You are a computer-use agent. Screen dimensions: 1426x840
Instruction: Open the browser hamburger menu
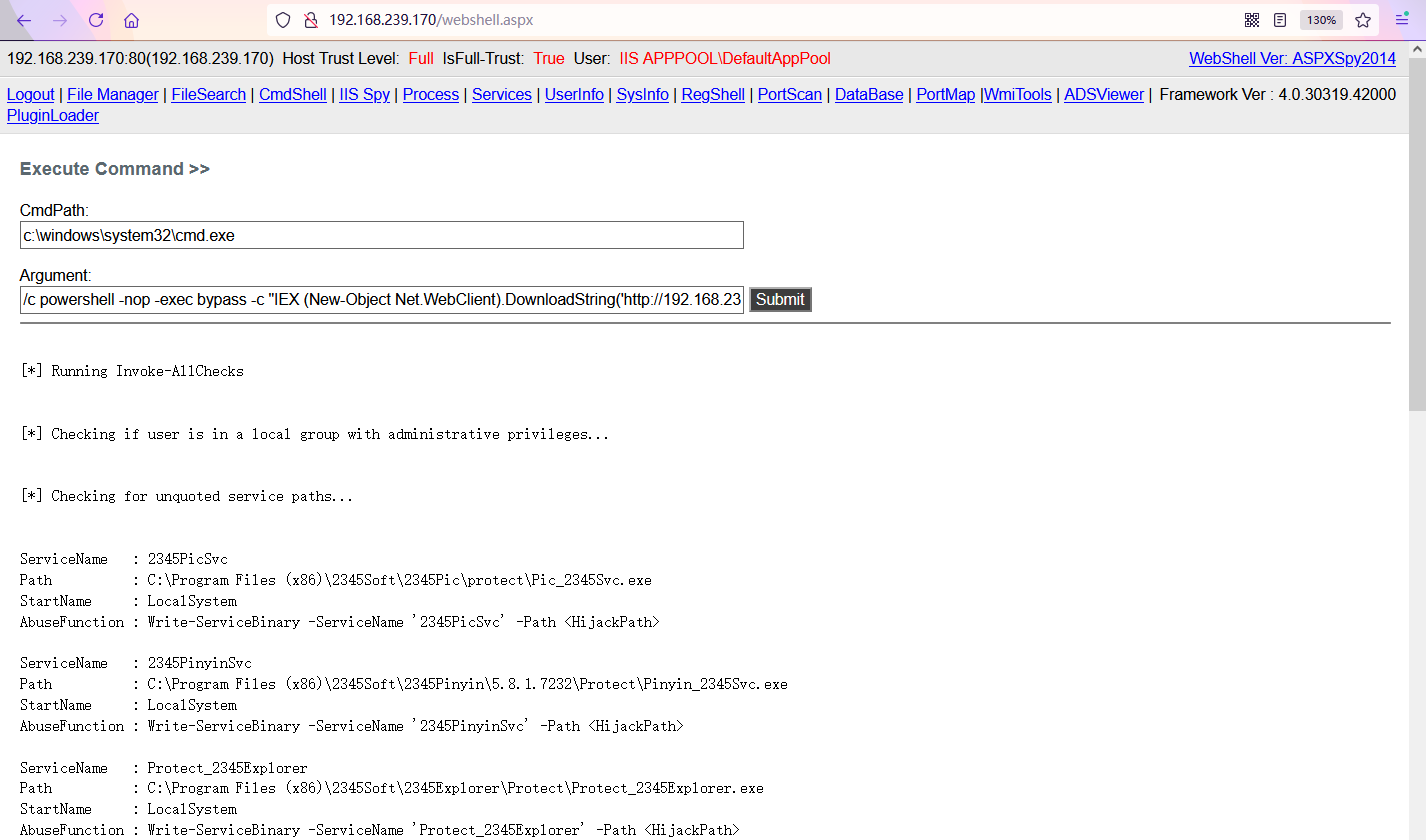point(1402,20)
